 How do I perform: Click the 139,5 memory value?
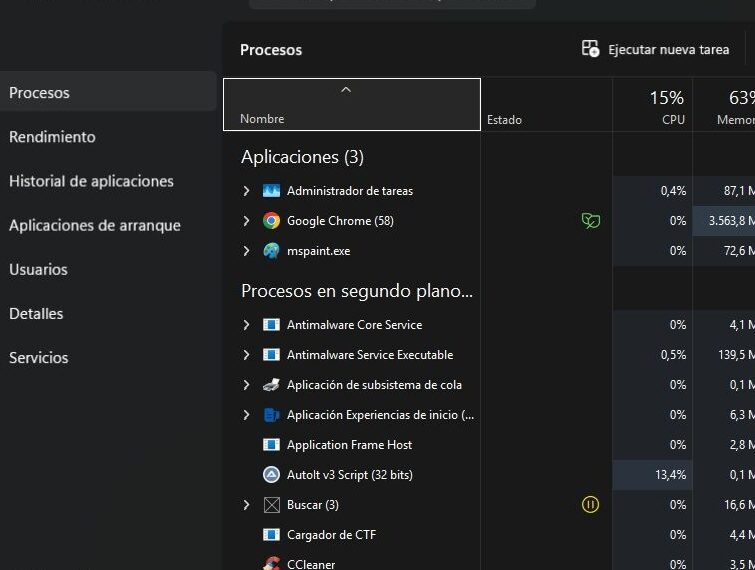[736, 355]
